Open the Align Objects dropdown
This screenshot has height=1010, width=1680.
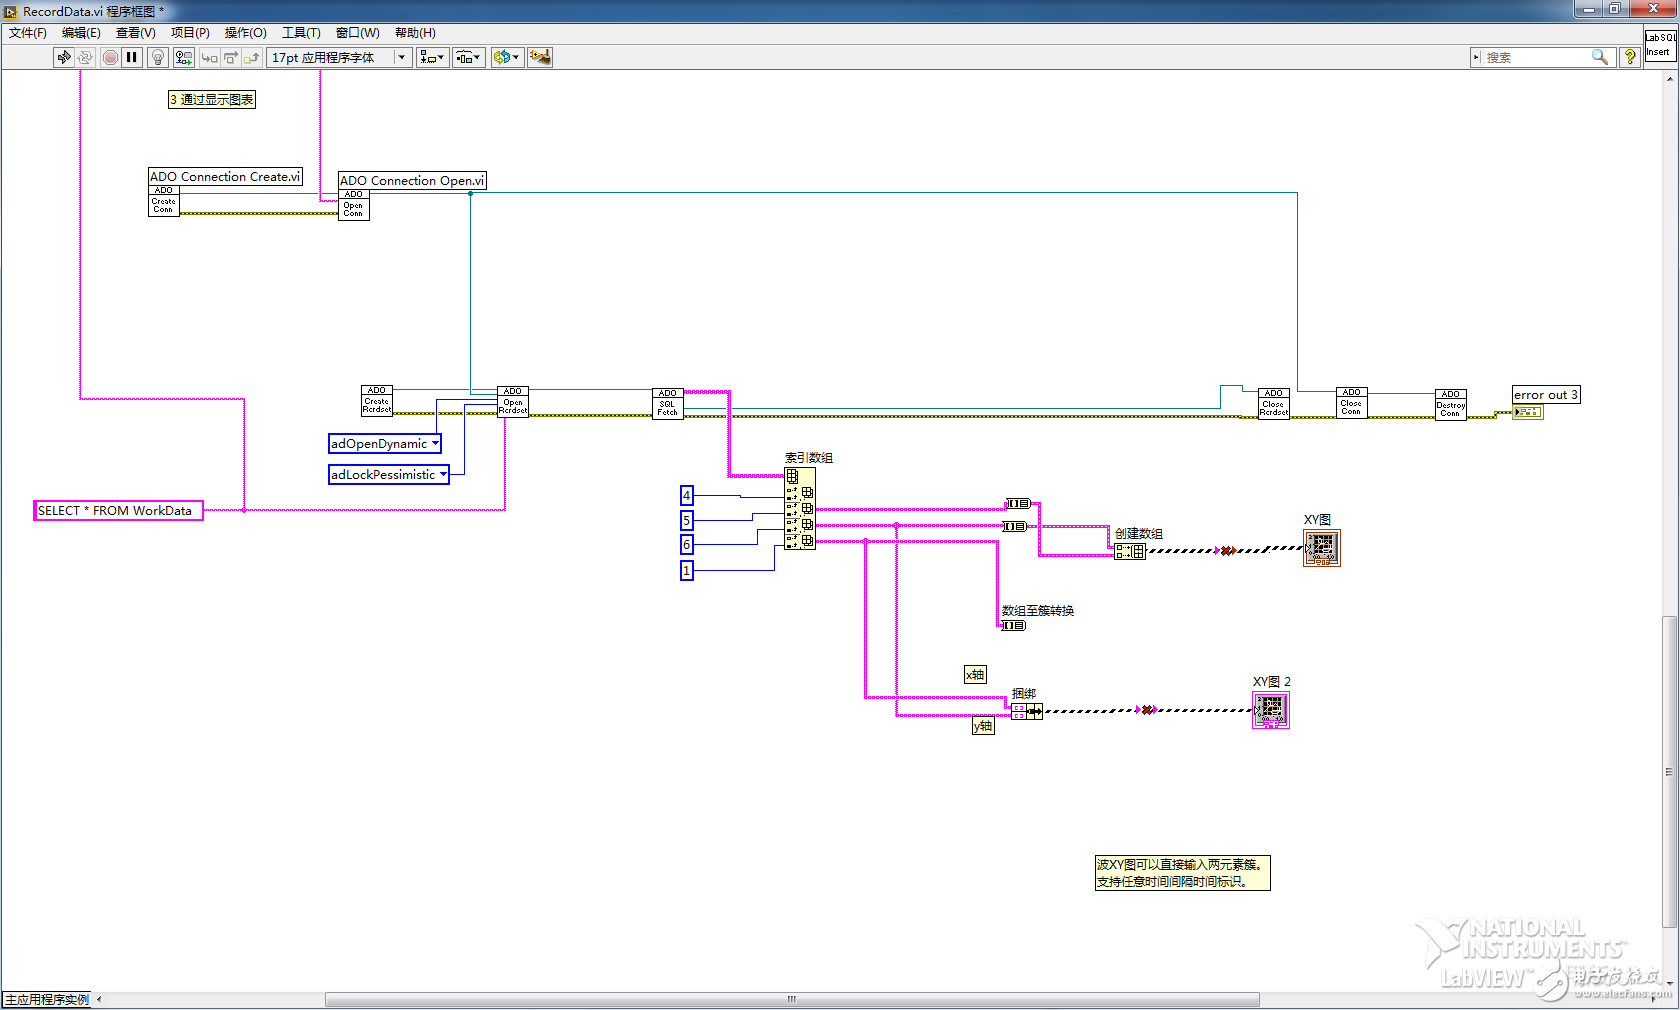(x=432, y=57)
